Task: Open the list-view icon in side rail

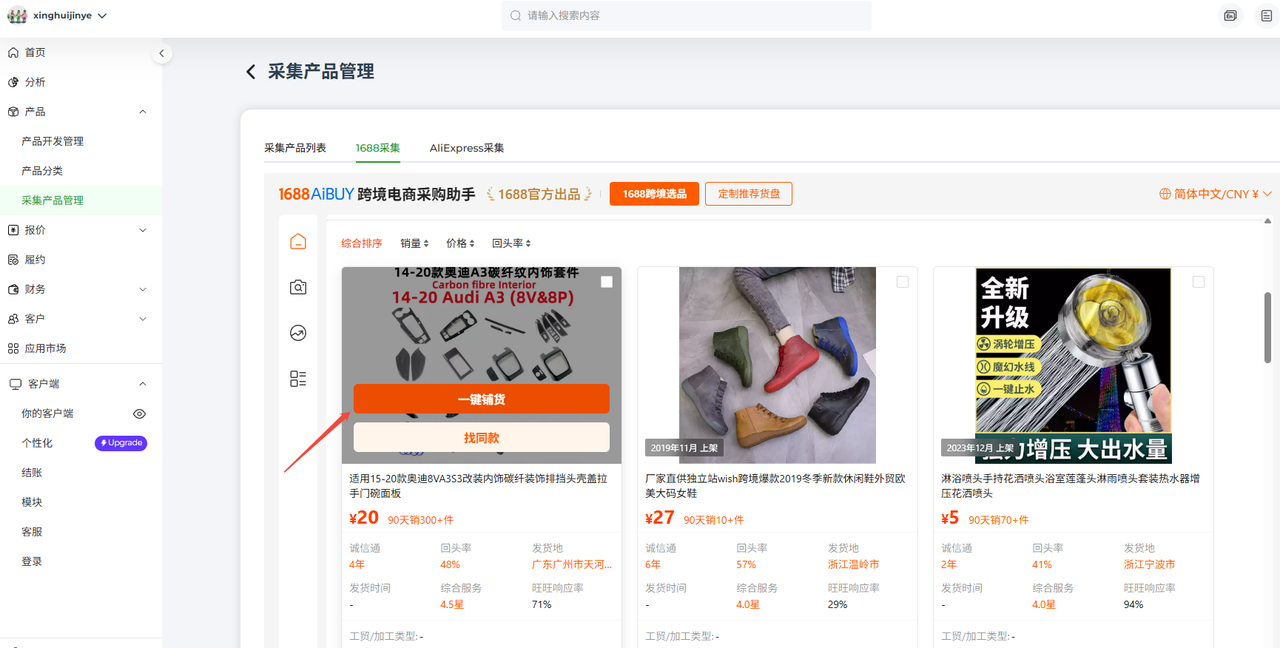Action: click(x=298, y=379)
